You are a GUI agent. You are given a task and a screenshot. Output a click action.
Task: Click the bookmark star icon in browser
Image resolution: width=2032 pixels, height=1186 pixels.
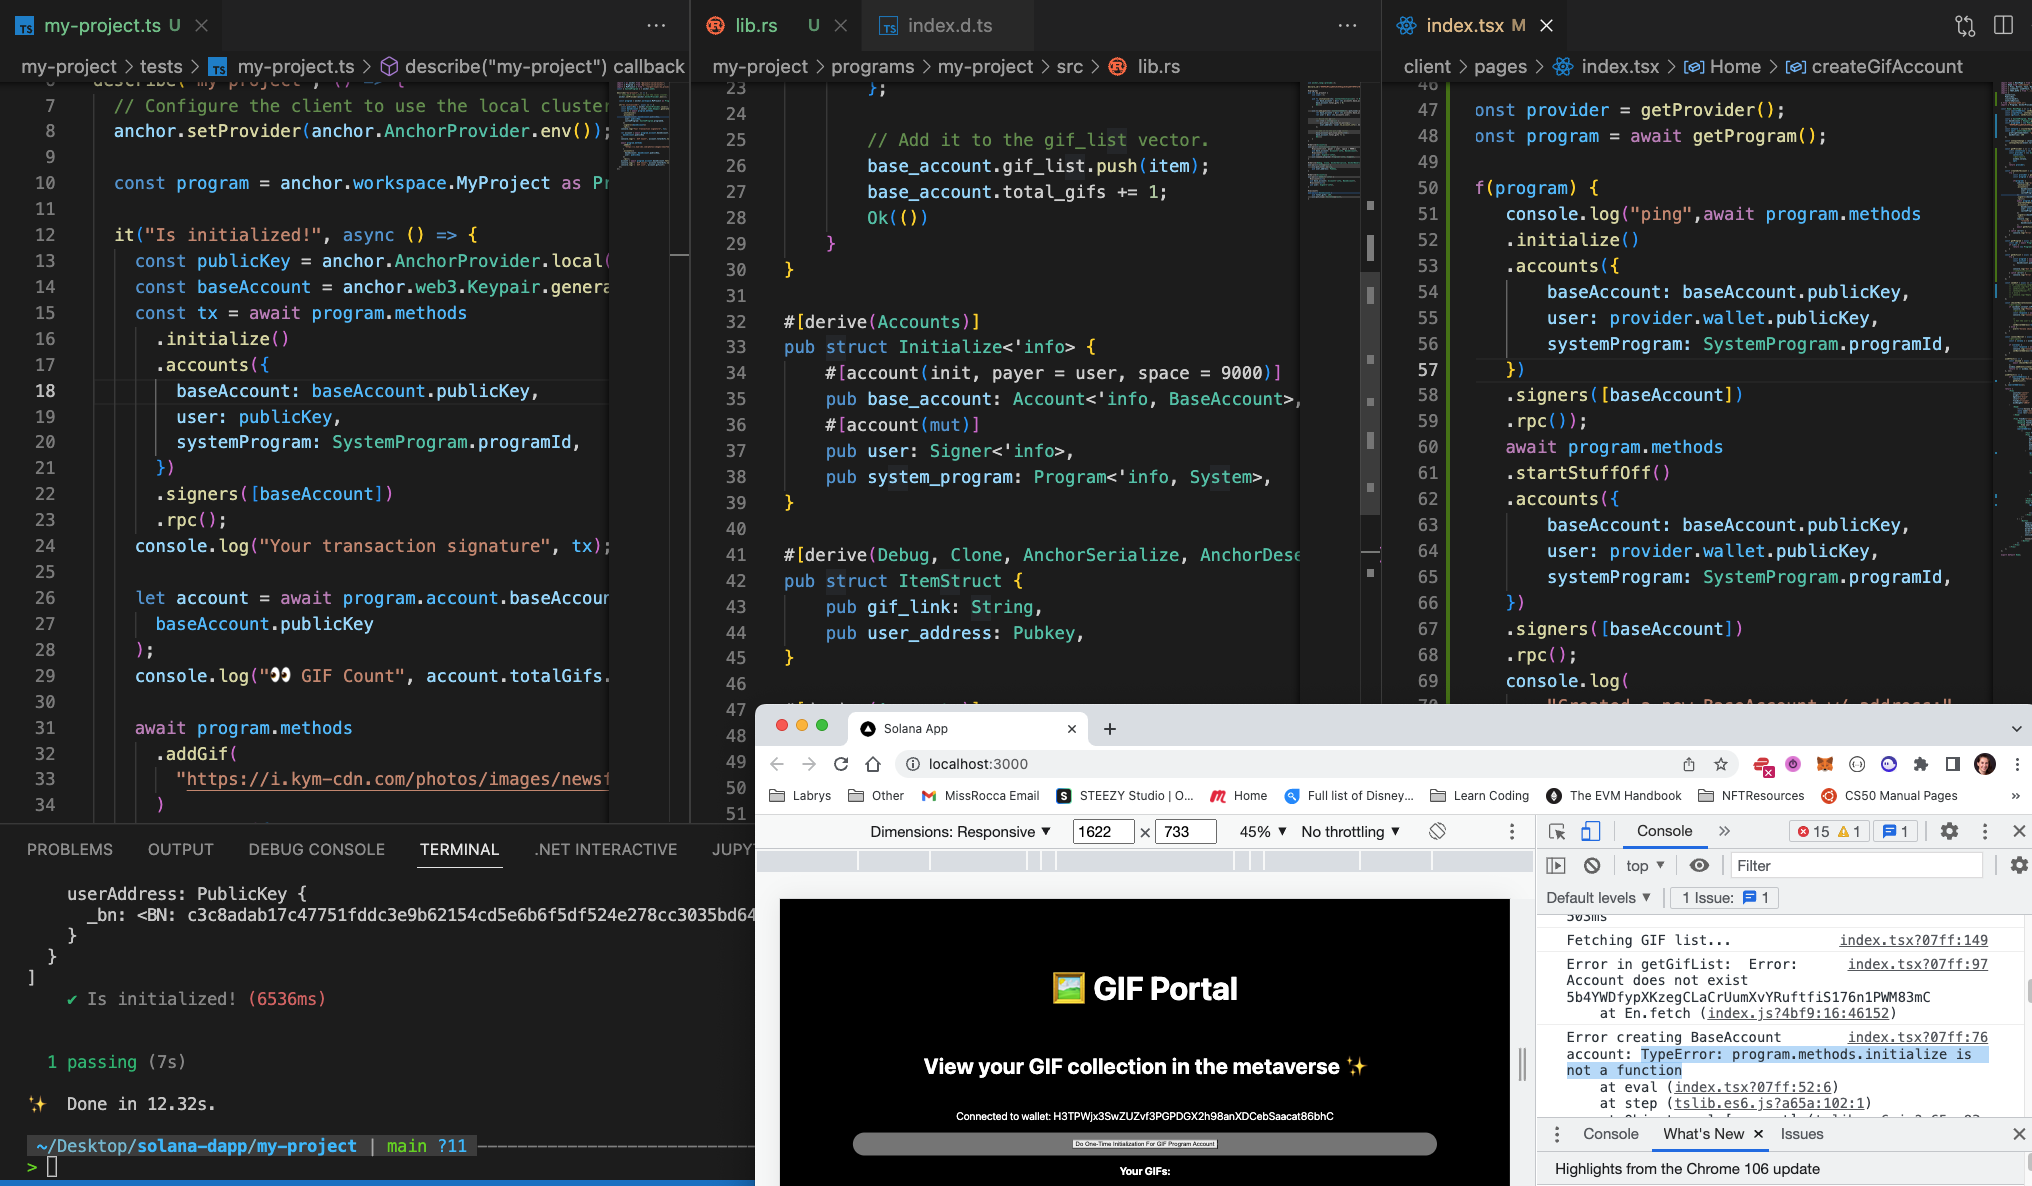[1720, 764]
